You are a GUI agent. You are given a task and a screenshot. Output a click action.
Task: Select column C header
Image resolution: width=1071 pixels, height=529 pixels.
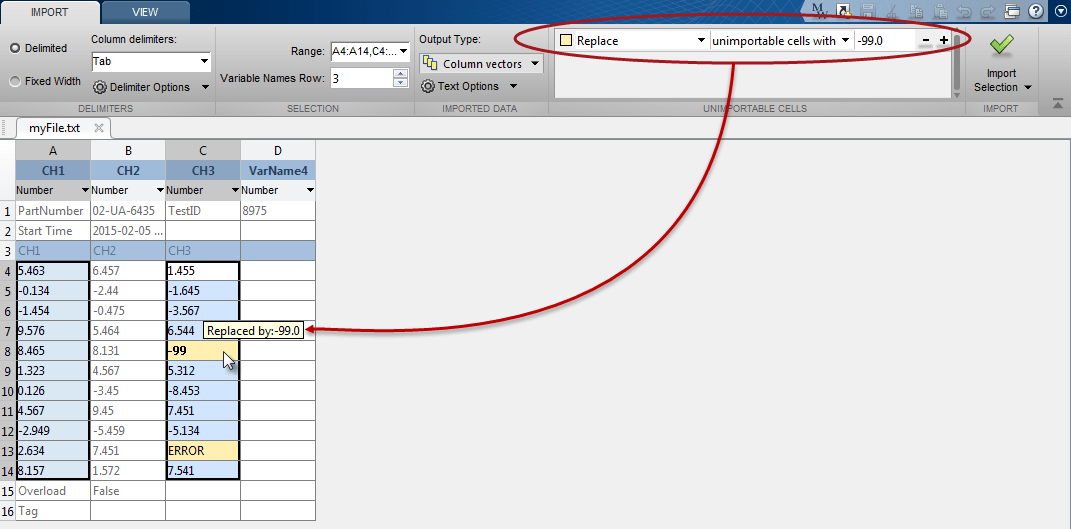[x=203, y=151]
